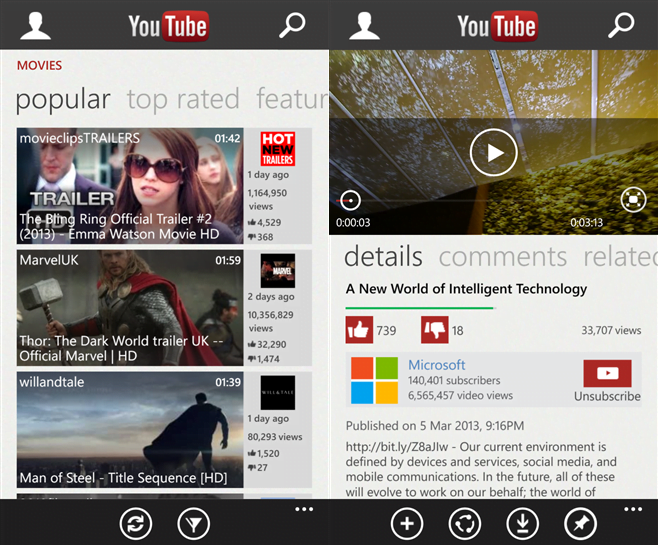Click the willandtale uploader name
The image size is (659, 545).
tap(52, 382)
